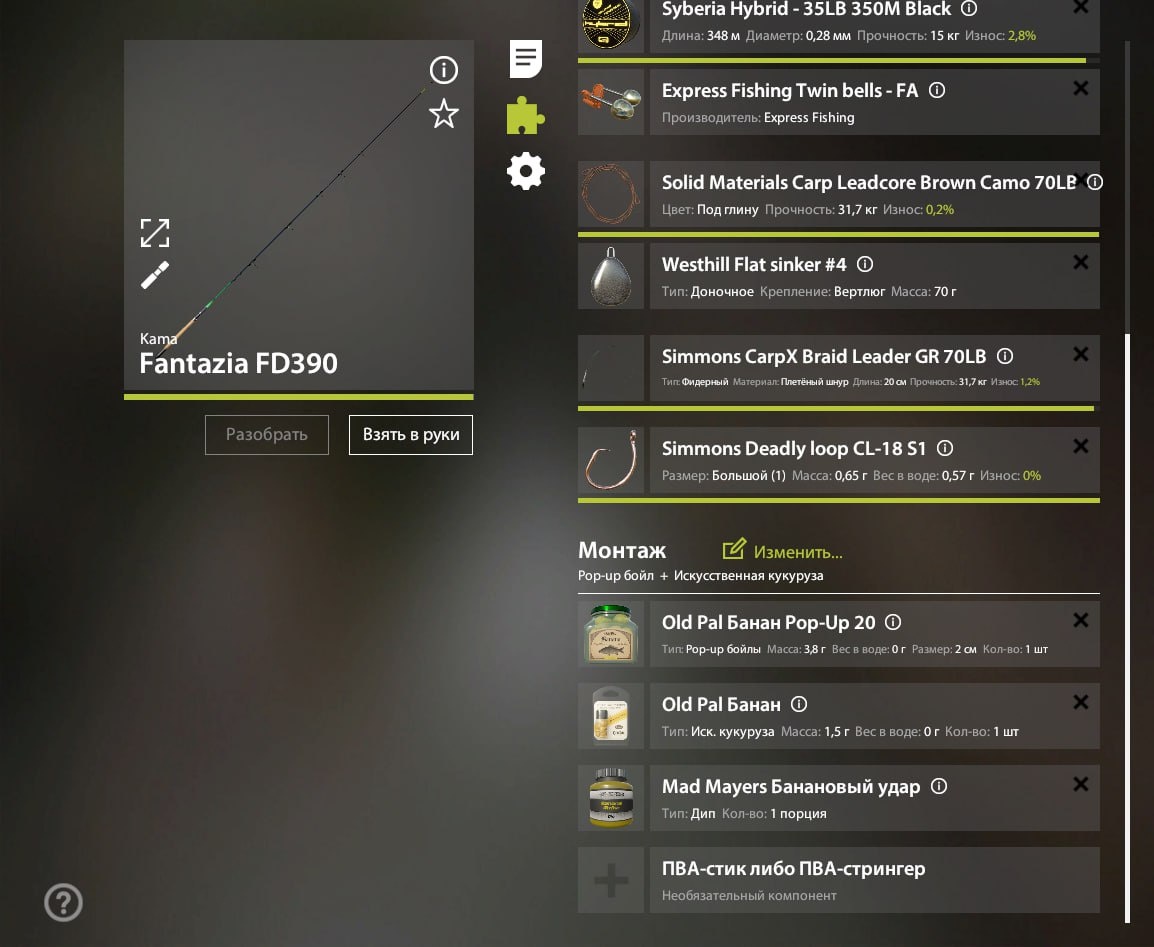
Task: Remove Express Fishing Twin bells from setup
Action: point(1080,88)
